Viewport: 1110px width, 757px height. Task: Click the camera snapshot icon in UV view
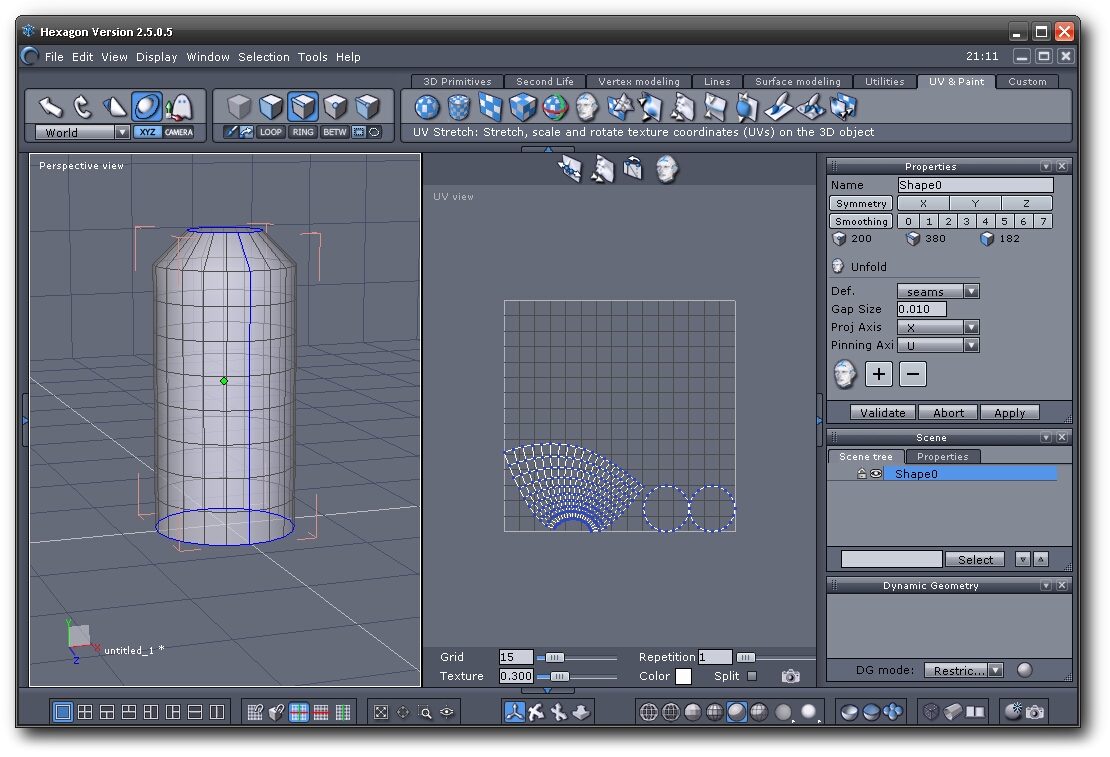coord(791,677)
